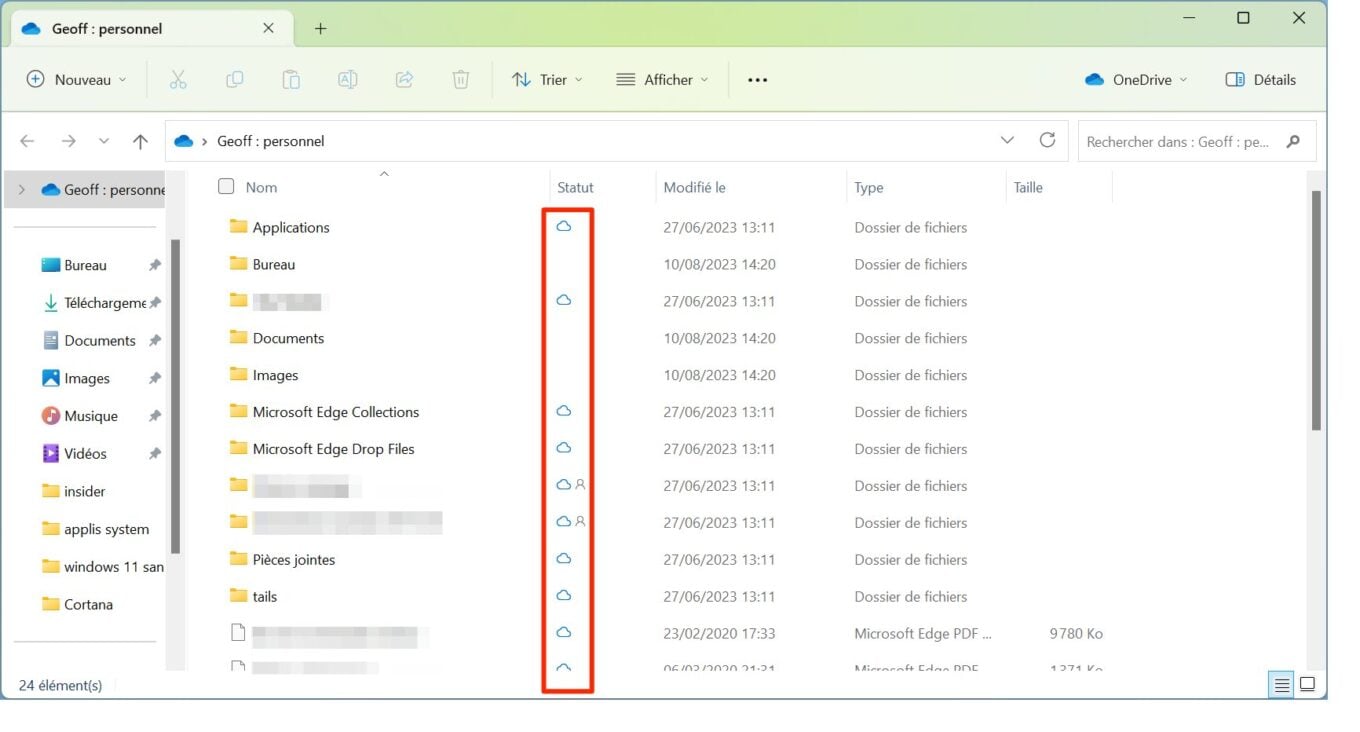Switch to large thumbnails view icon
Screen dimensions: 1360x732
coord(1307,685)
